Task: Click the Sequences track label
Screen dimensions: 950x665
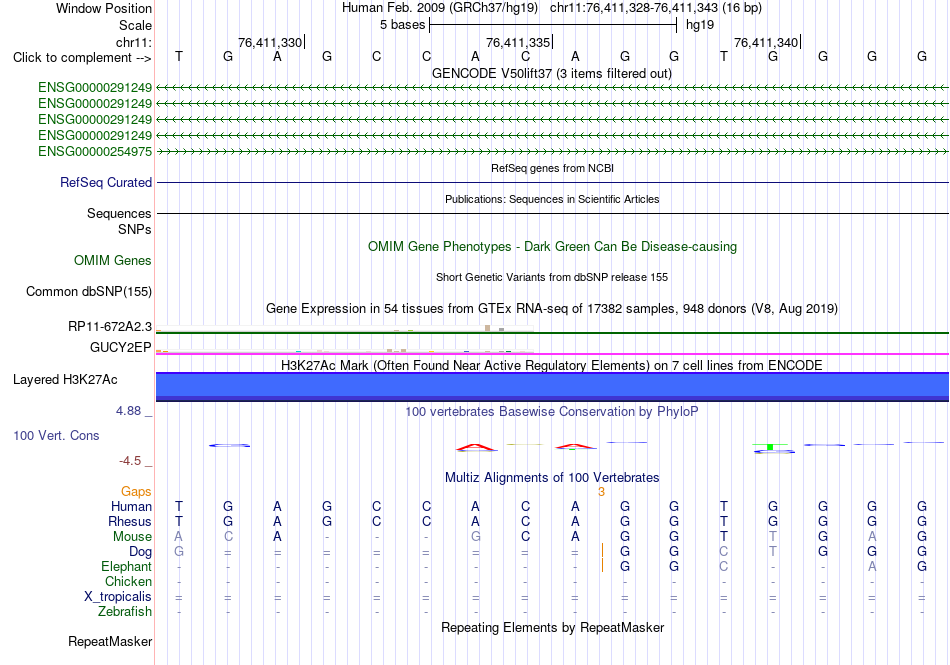Action: pos(119,213)
